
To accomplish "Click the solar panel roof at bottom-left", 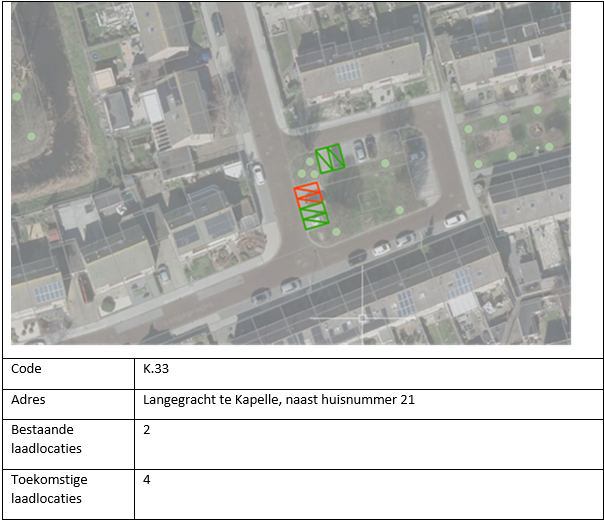I will [45, 292].
